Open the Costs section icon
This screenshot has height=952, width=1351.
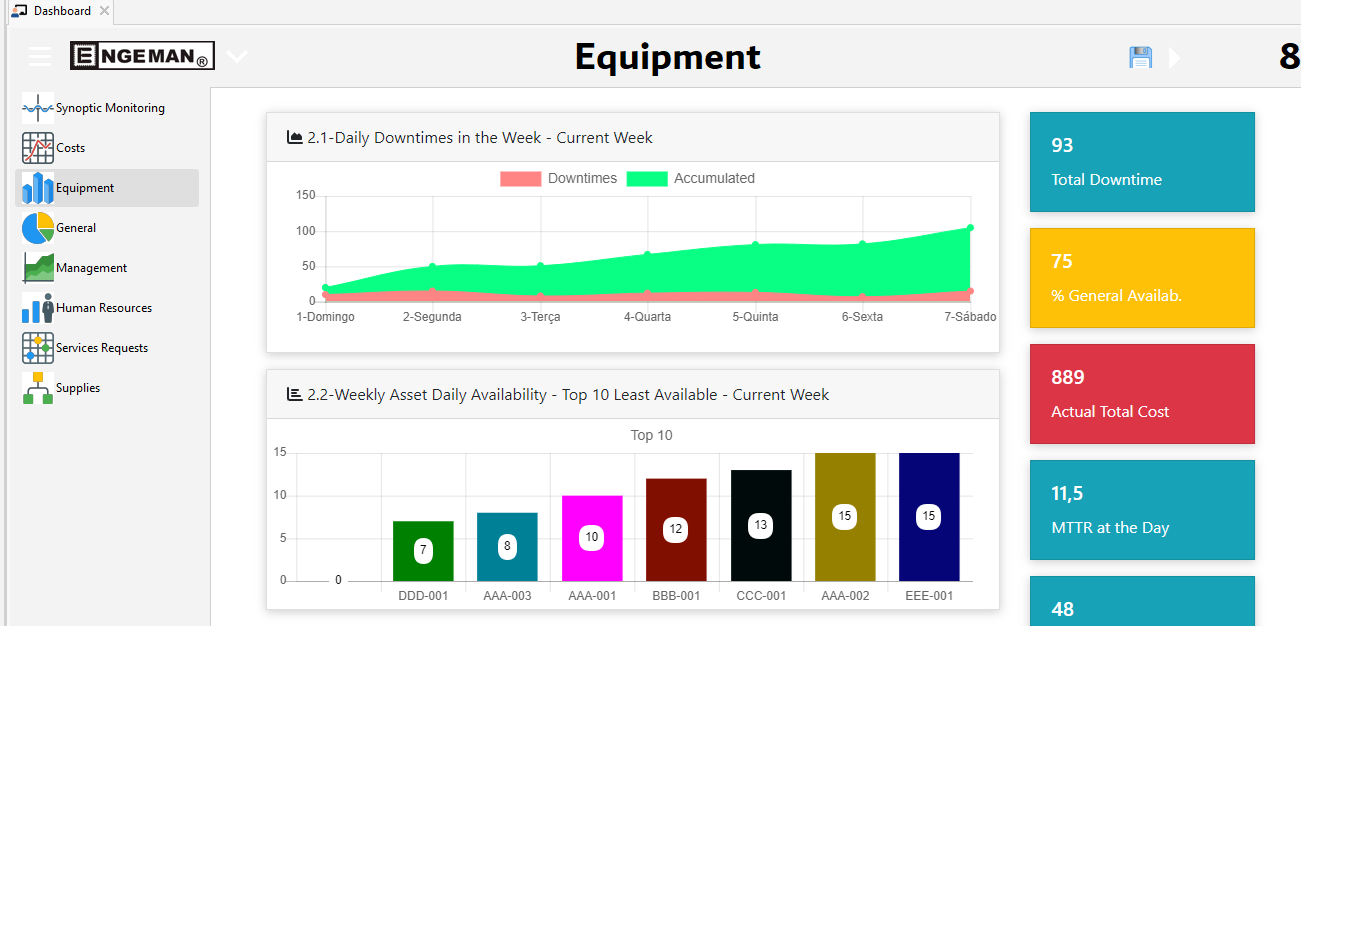[38, 147]
